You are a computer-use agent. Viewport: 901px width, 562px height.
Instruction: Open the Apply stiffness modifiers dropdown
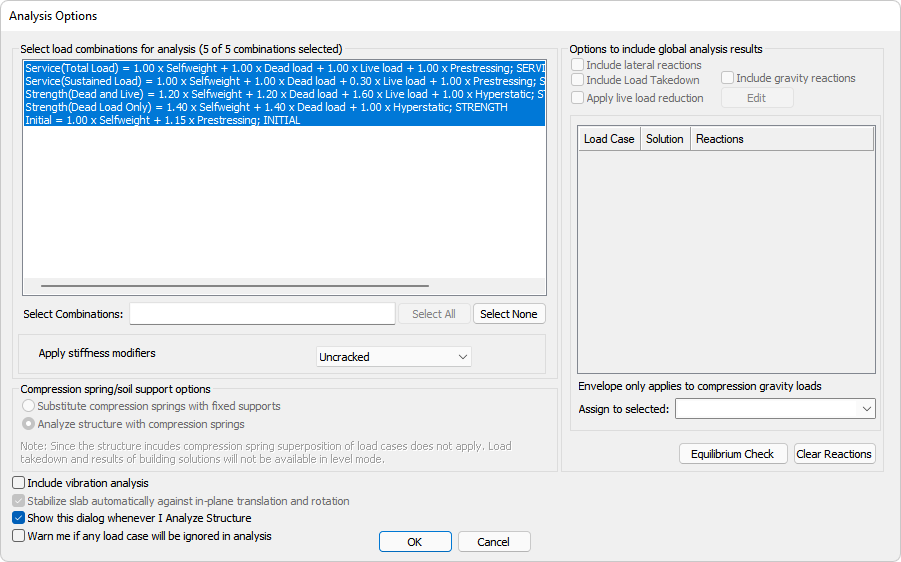(x=393, y=357)
